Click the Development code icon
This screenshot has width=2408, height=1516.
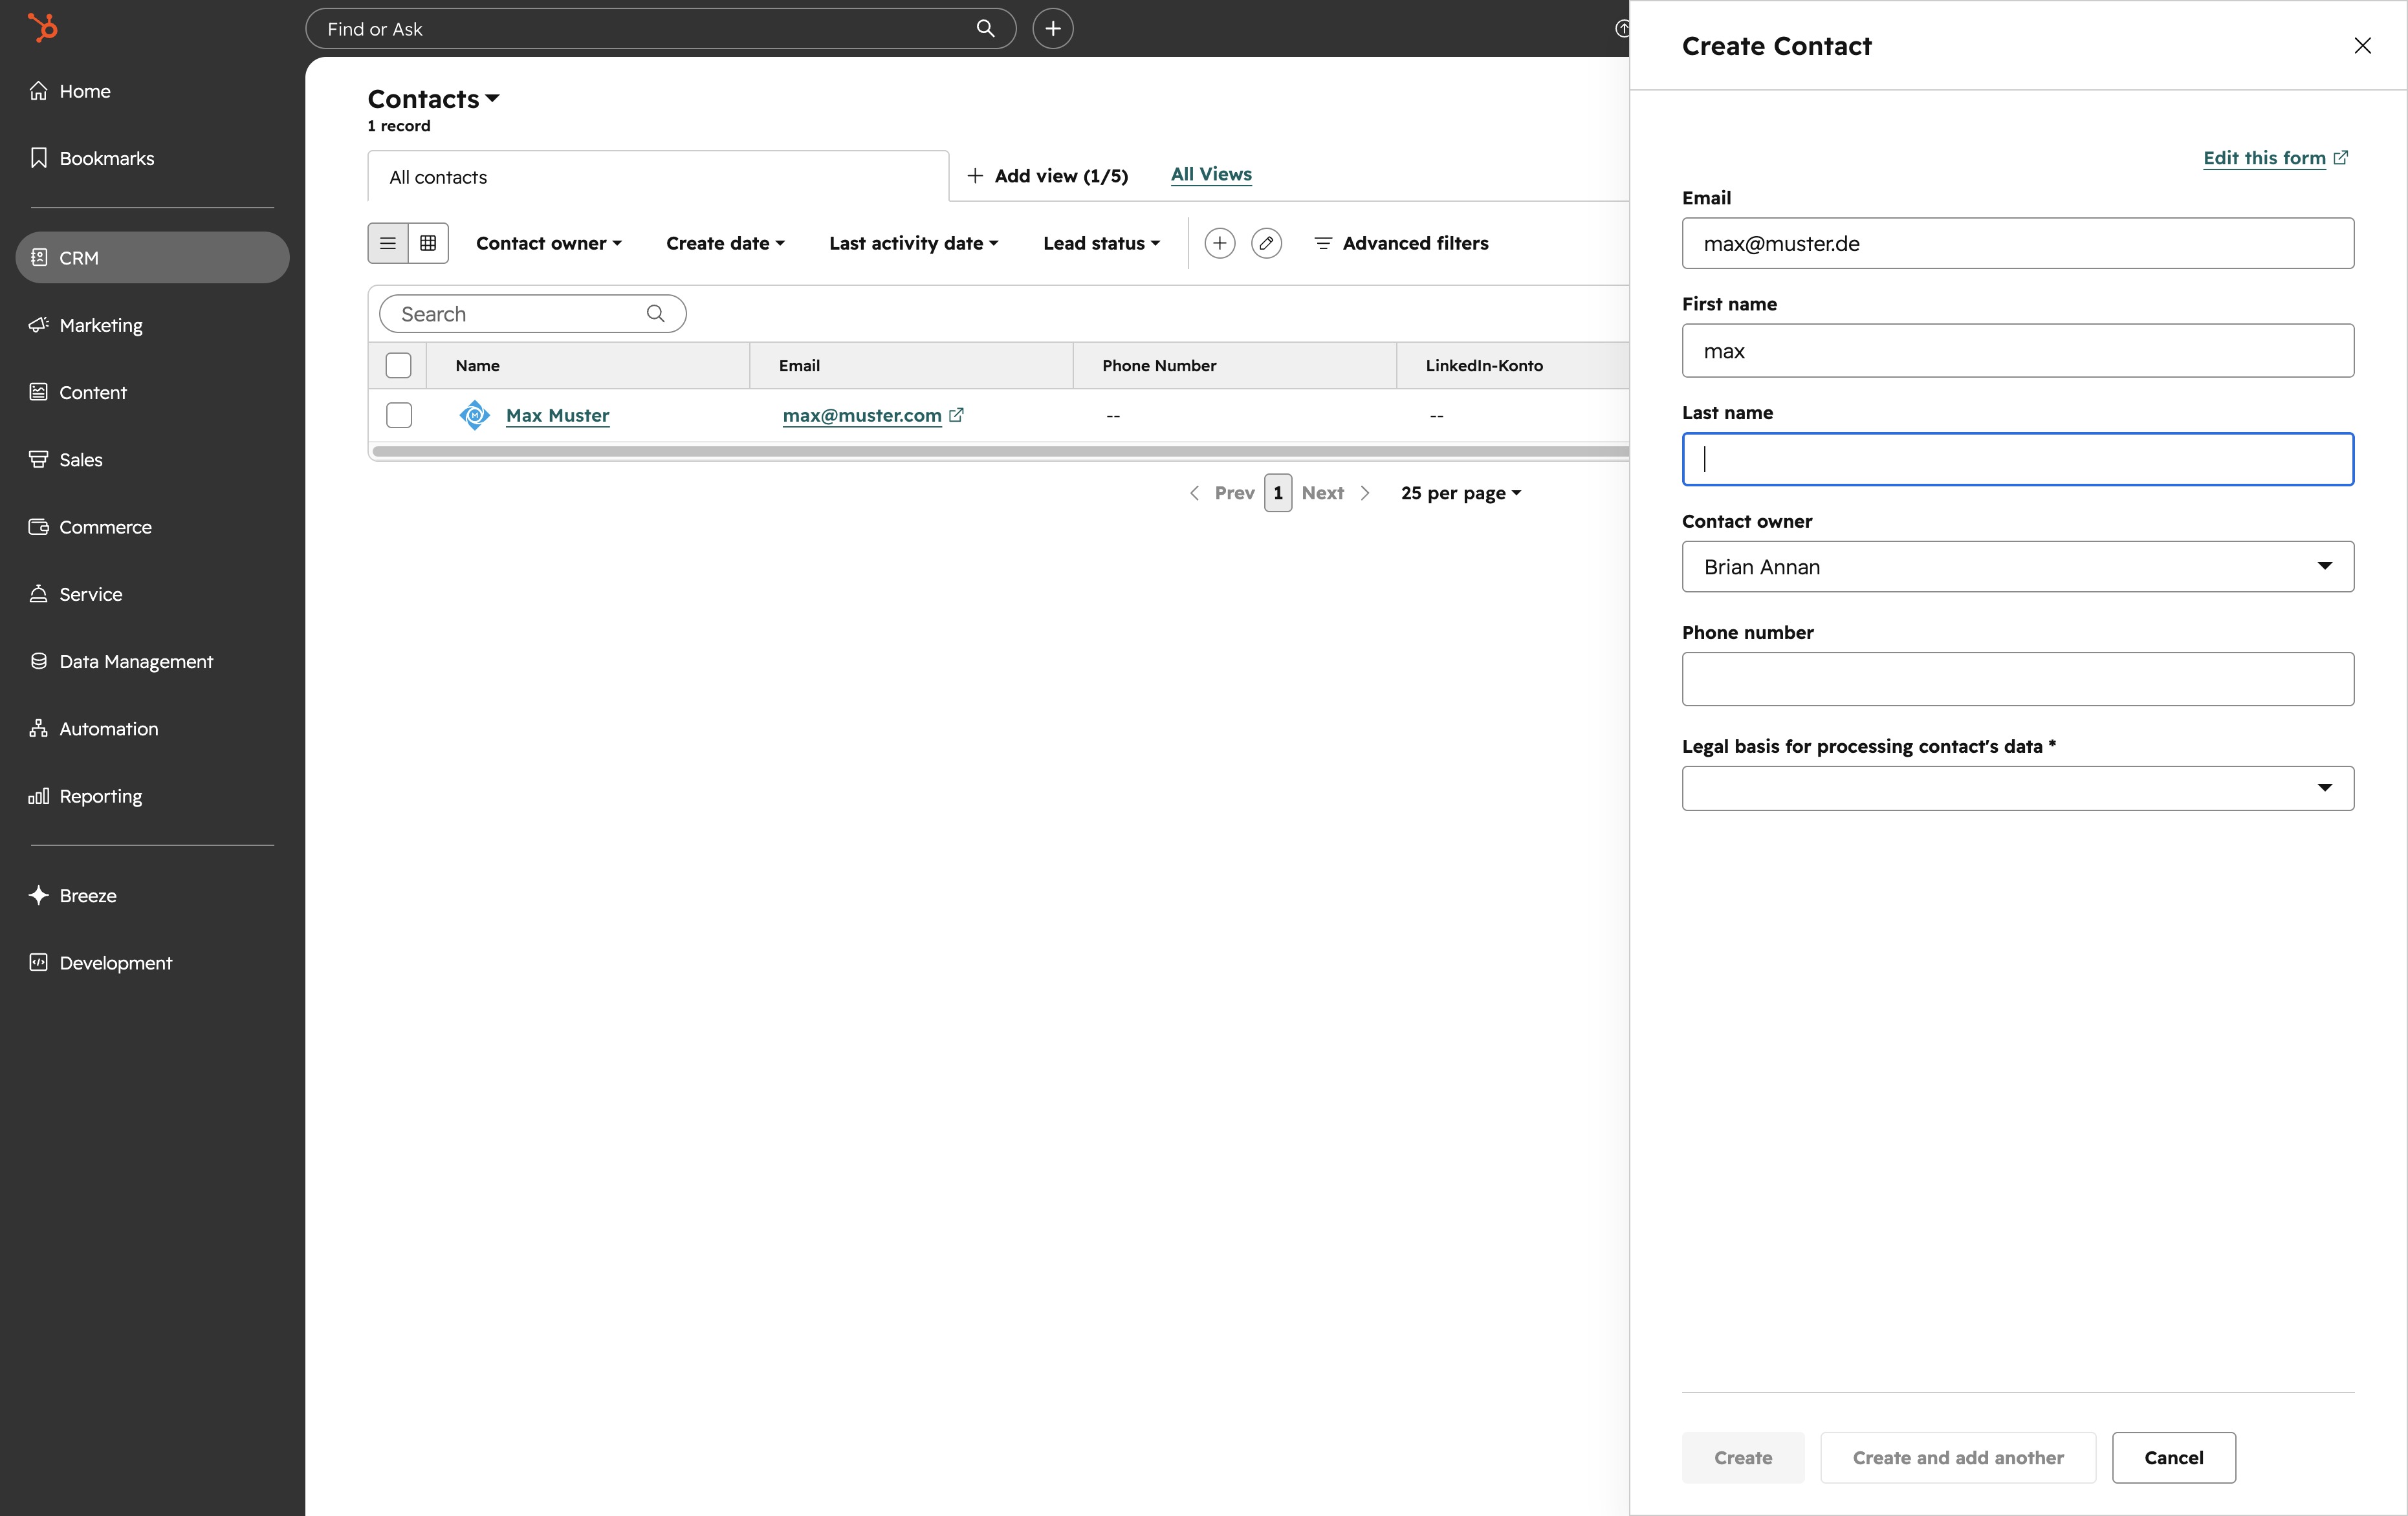(x=39, y=962)
